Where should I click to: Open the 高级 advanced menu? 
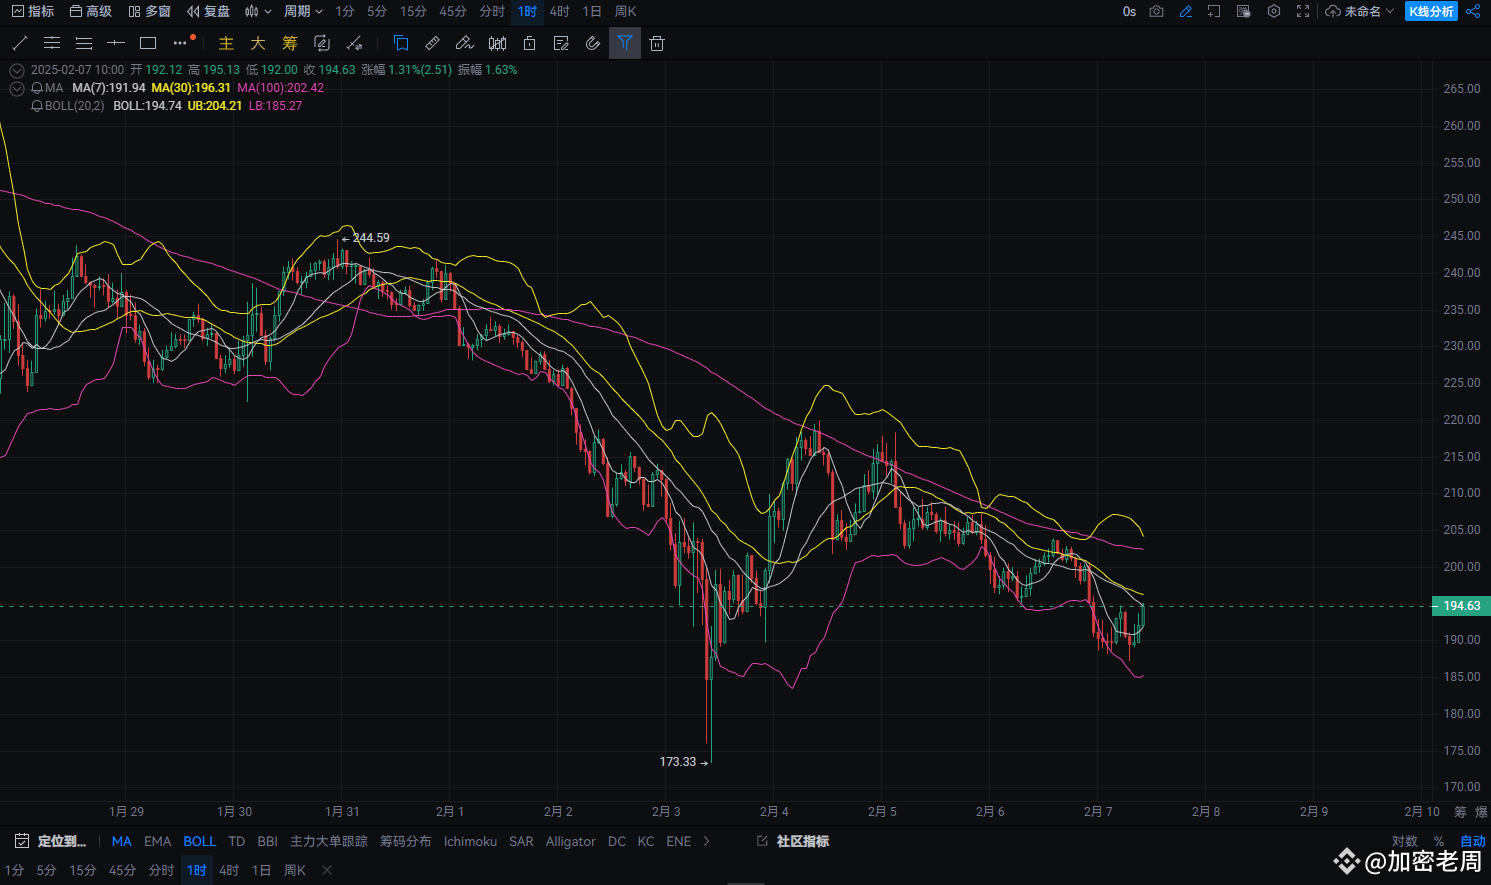pyautogui.click(x=91, y=11)
